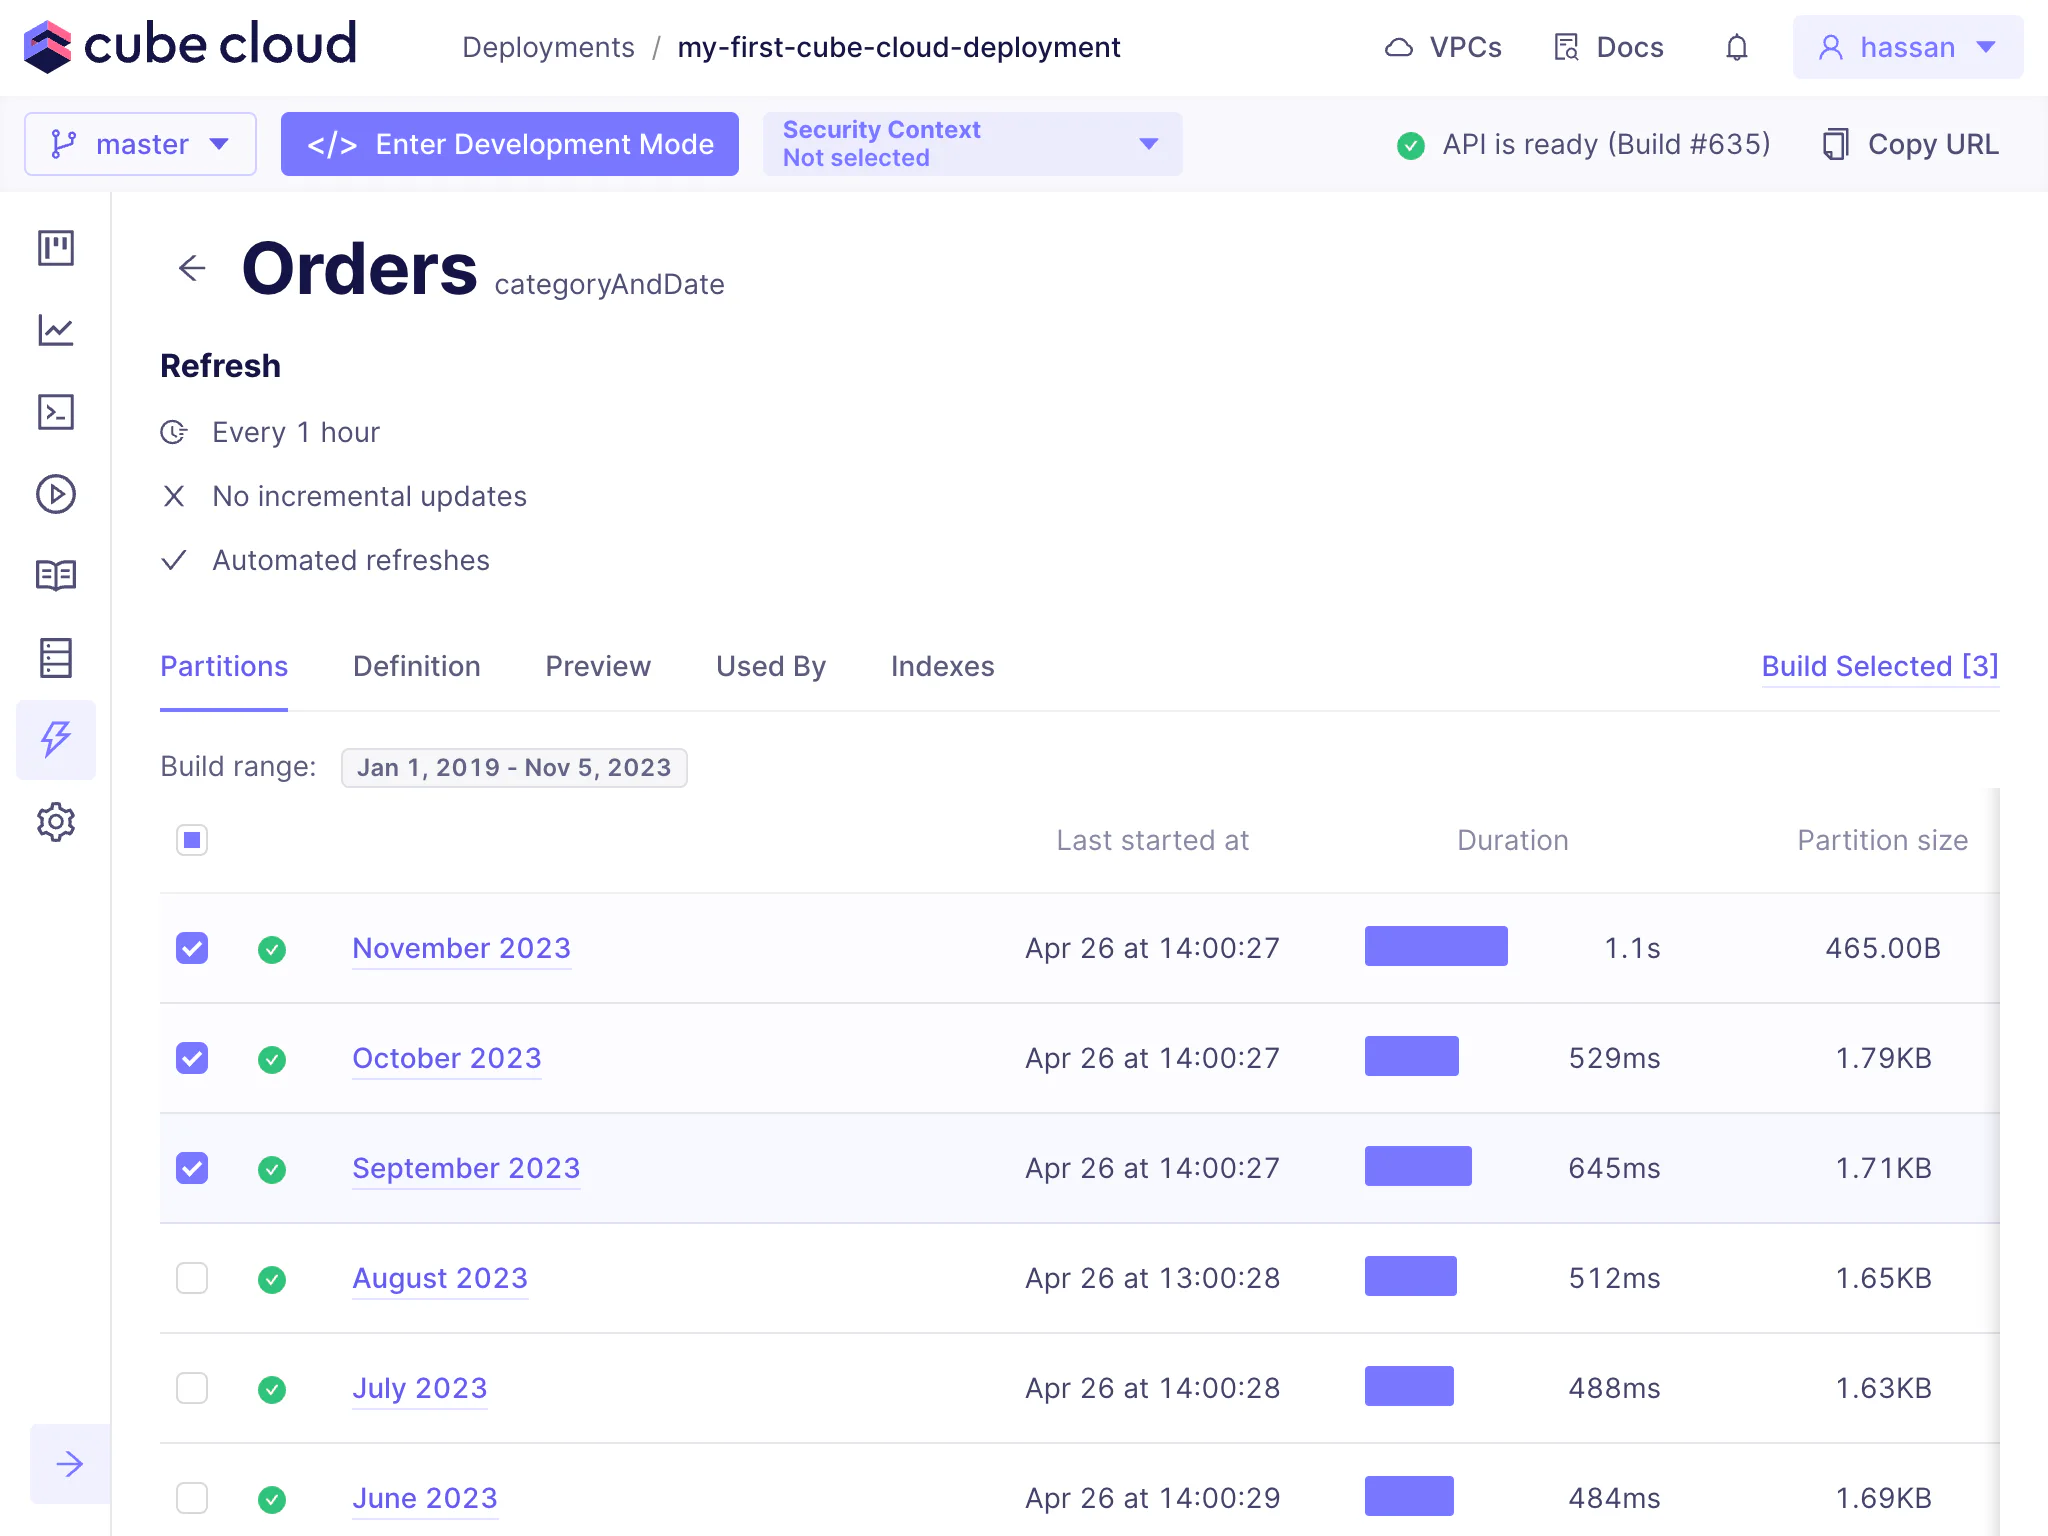Toggle the select-all partitions checkbox

click(x=192, y=840)
